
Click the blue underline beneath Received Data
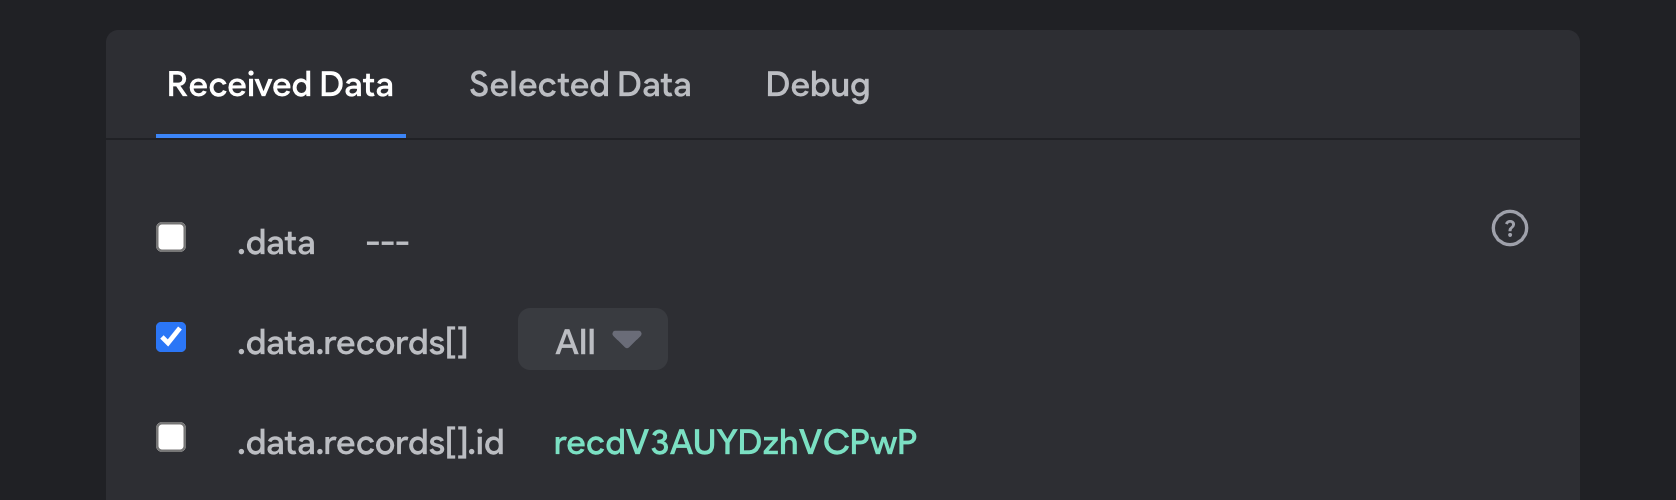[x=280, y=135]
